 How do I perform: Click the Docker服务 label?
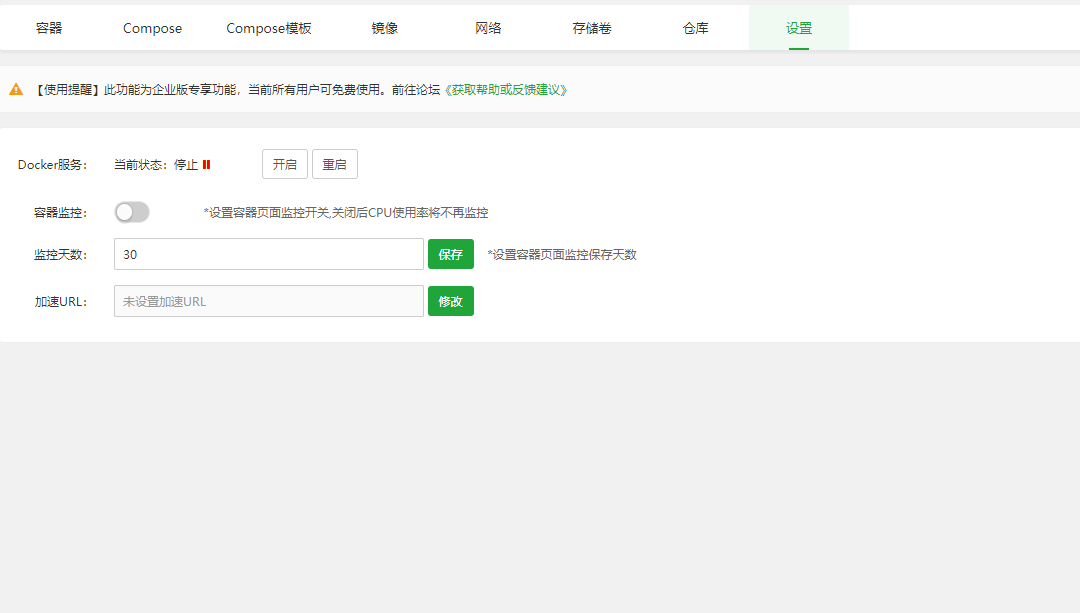pyautogui.click(x=52, y=165)
